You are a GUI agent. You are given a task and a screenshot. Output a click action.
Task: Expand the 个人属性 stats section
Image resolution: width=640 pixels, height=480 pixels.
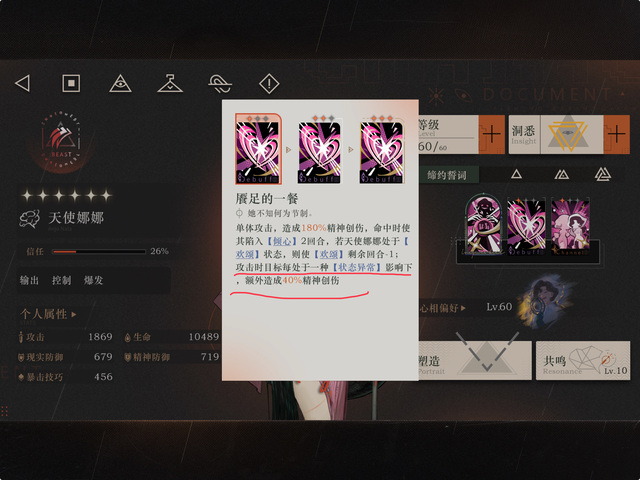tap(48, 314)
